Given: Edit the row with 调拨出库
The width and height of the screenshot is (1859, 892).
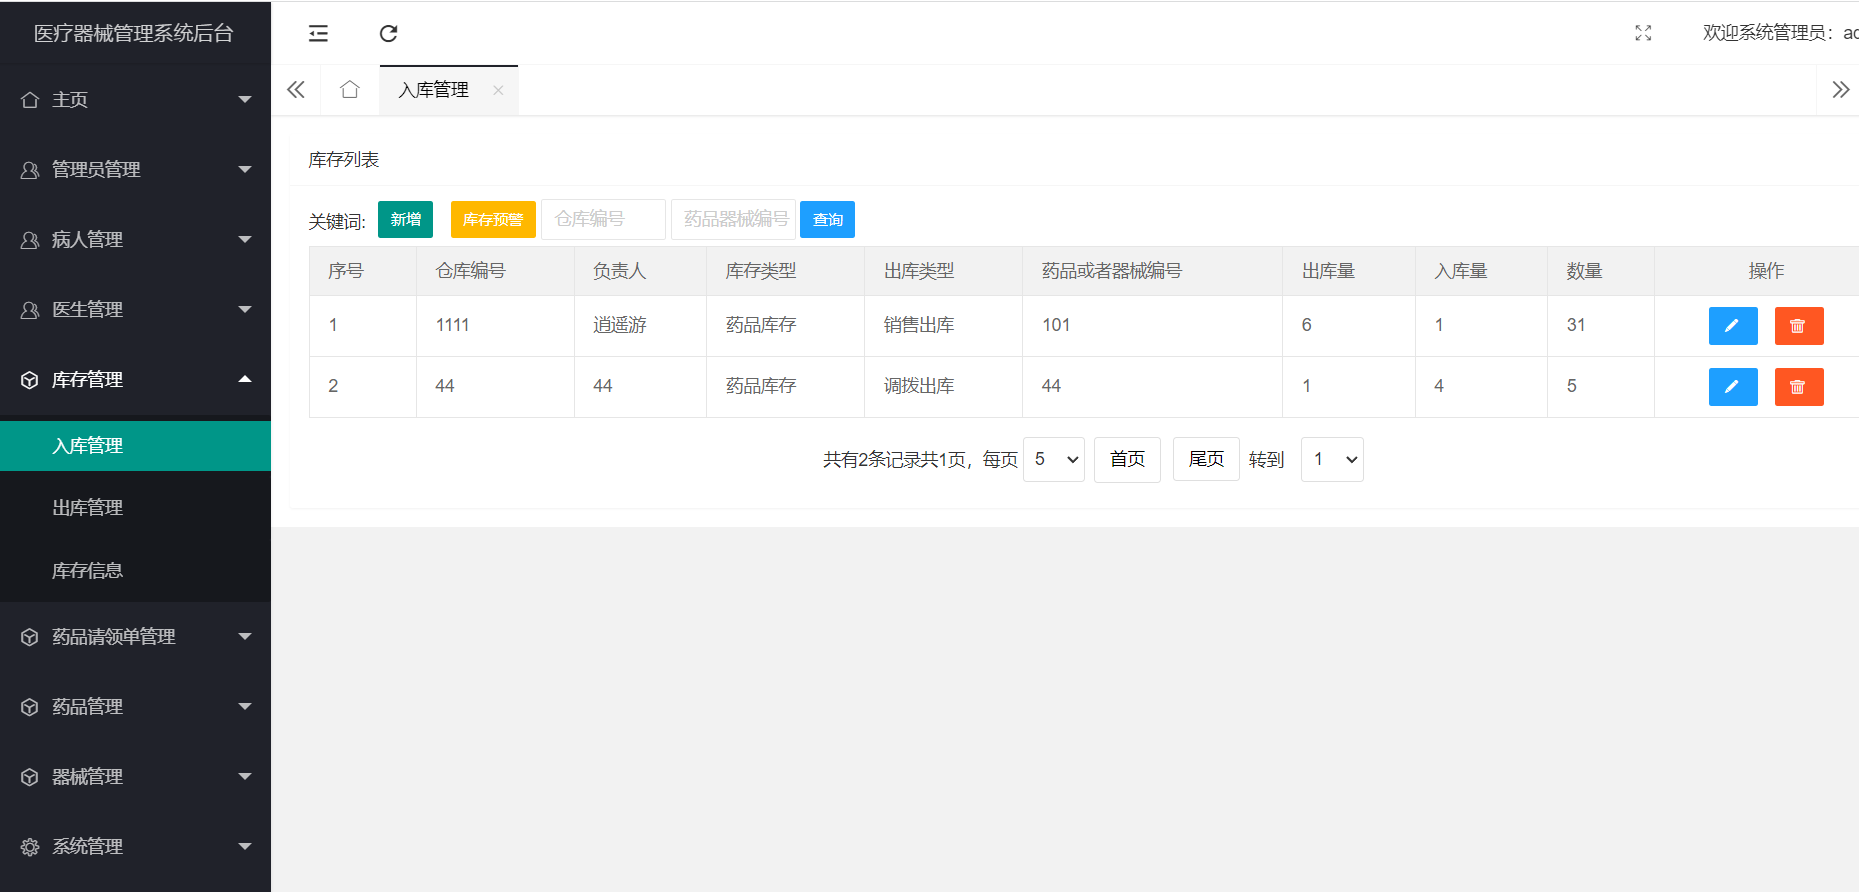Looking at the screenshot, I should click(1733, 387).
